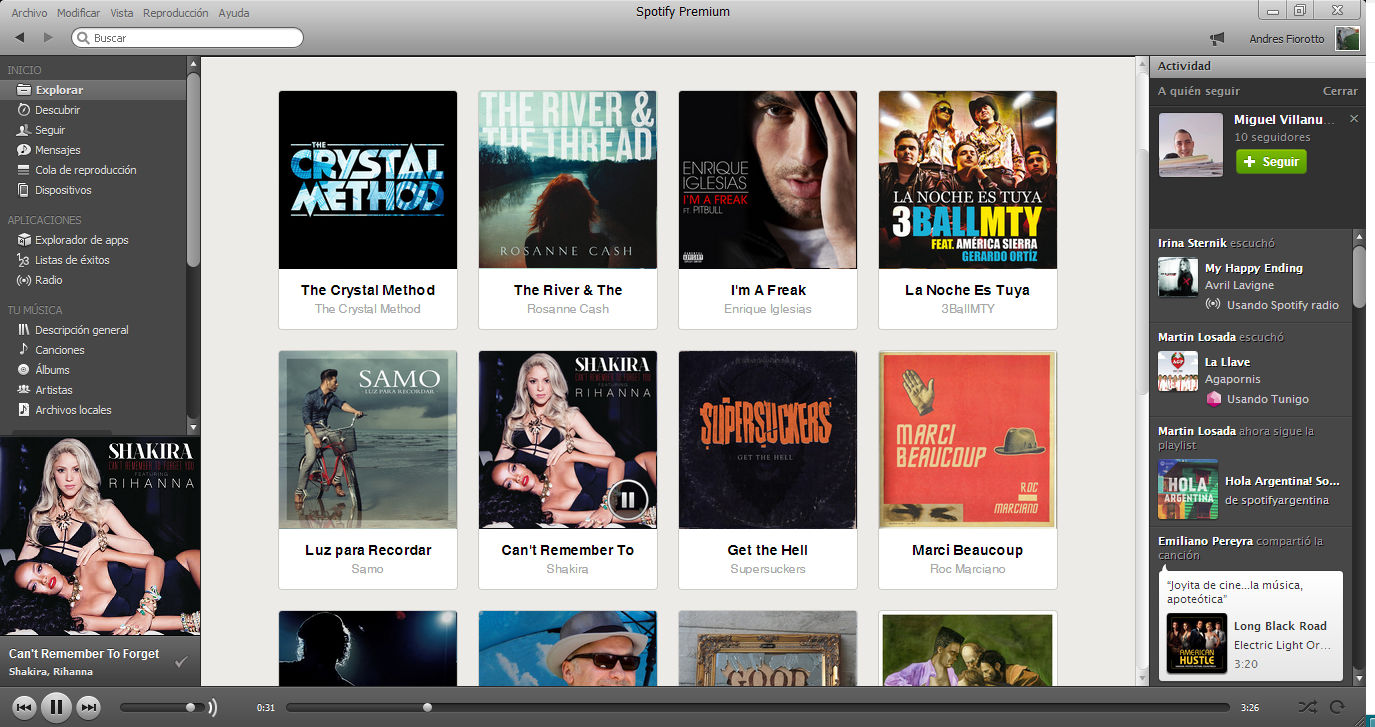Go back with the left arrow
1375x727 pixels.
(x=20, y=38)
